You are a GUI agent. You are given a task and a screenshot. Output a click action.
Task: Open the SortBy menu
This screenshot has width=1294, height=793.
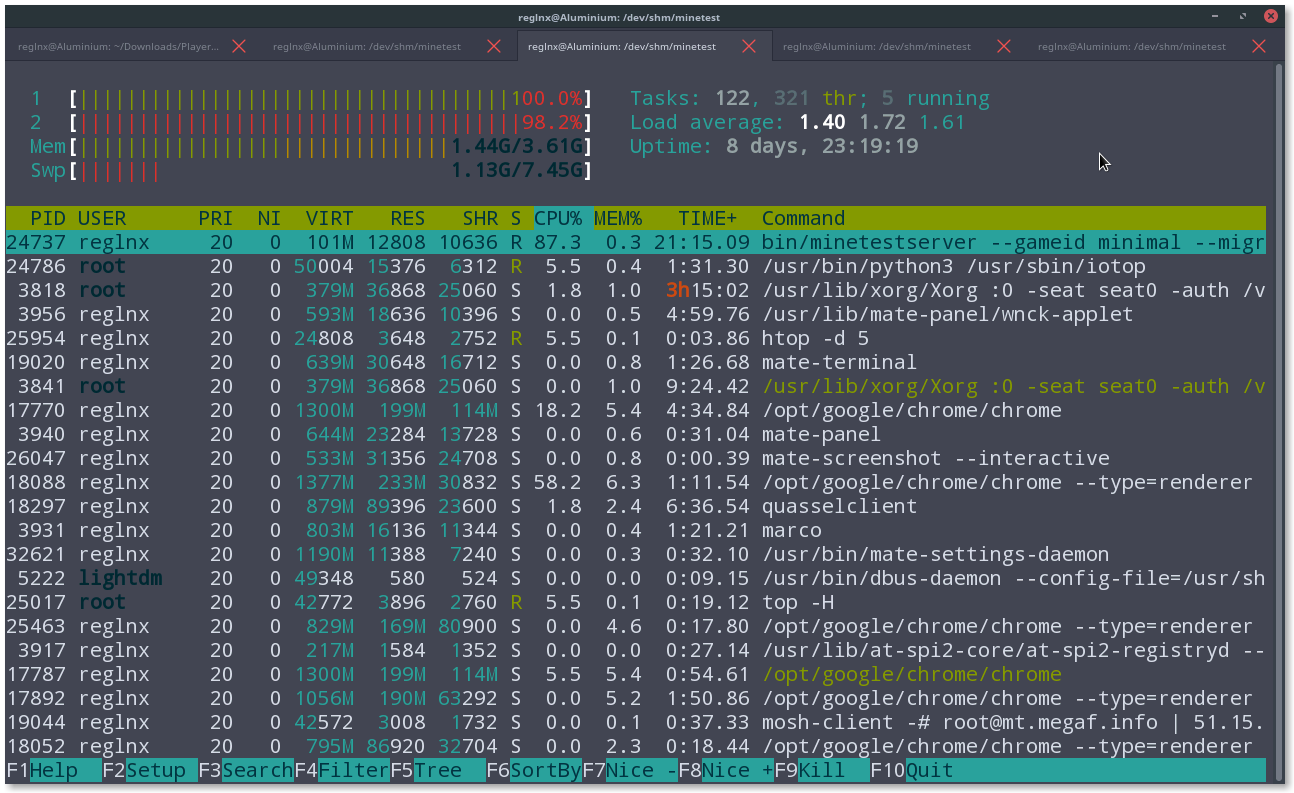coord(546,770)
